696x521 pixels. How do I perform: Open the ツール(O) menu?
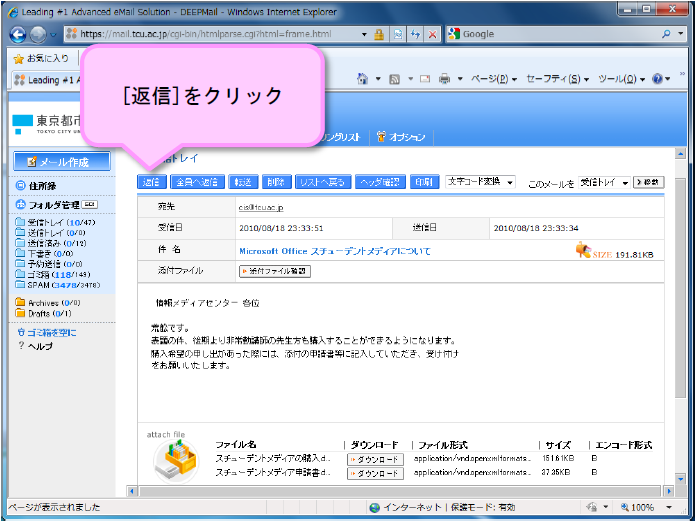[621, 79]
